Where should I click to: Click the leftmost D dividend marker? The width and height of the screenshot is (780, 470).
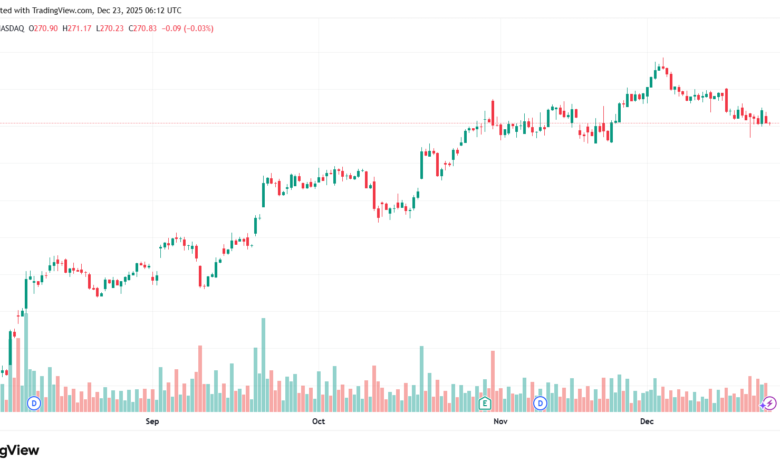click(x=34, y=403)
